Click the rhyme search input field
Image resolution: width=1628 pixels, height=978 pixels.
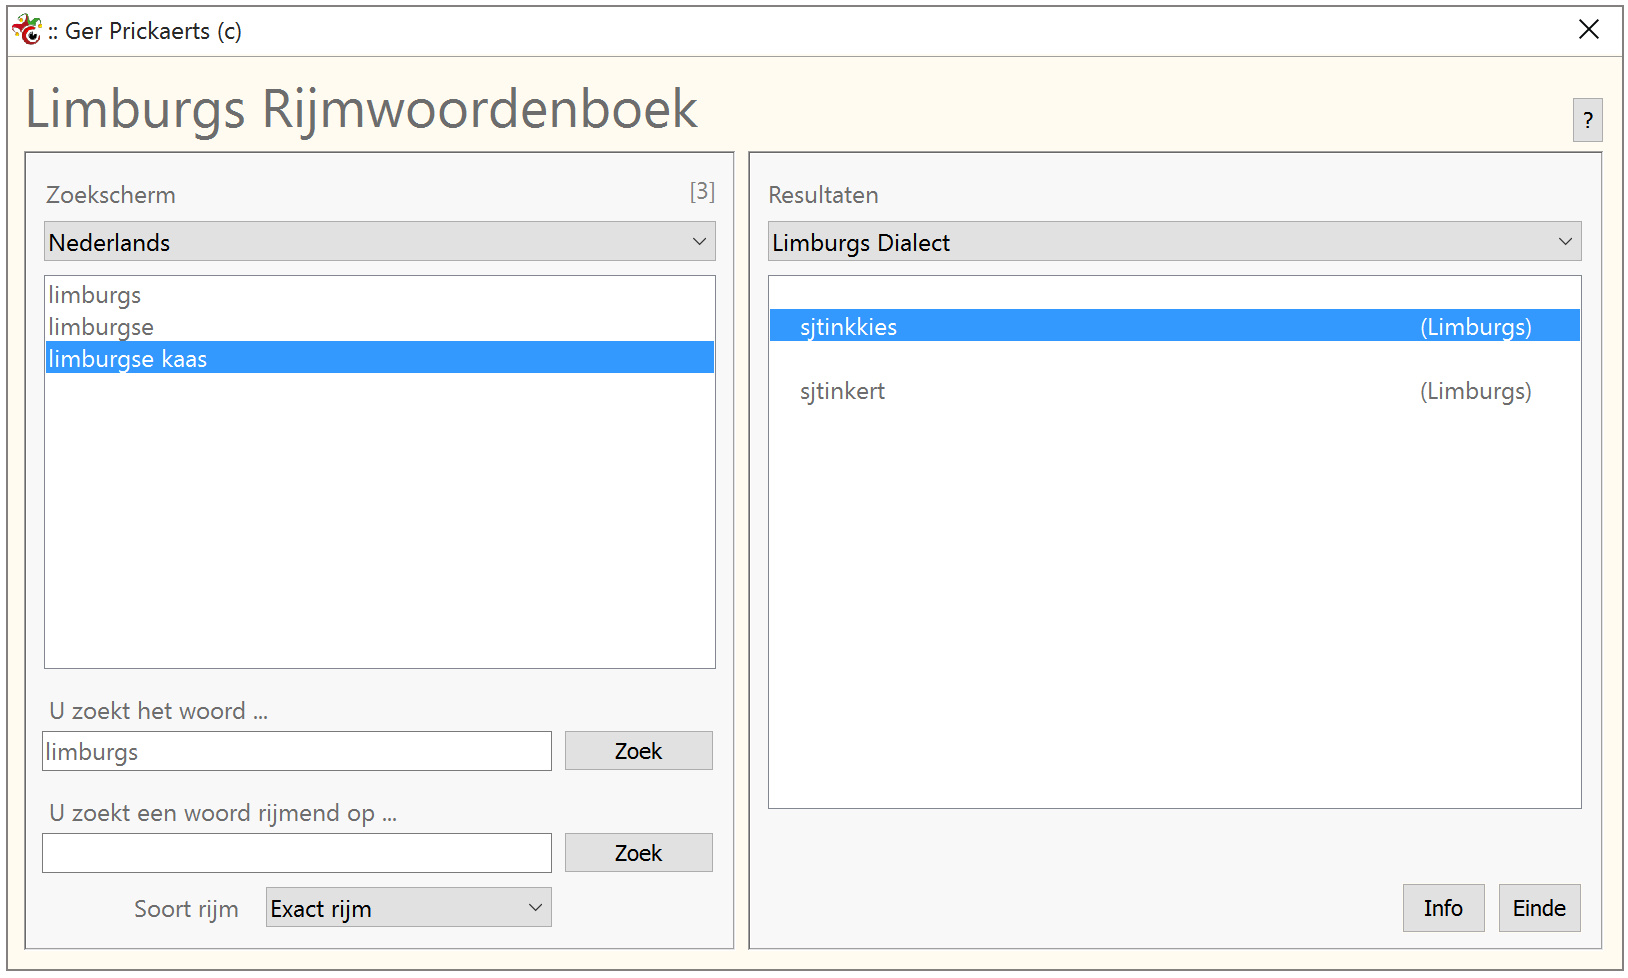click(x=297, y=853)
